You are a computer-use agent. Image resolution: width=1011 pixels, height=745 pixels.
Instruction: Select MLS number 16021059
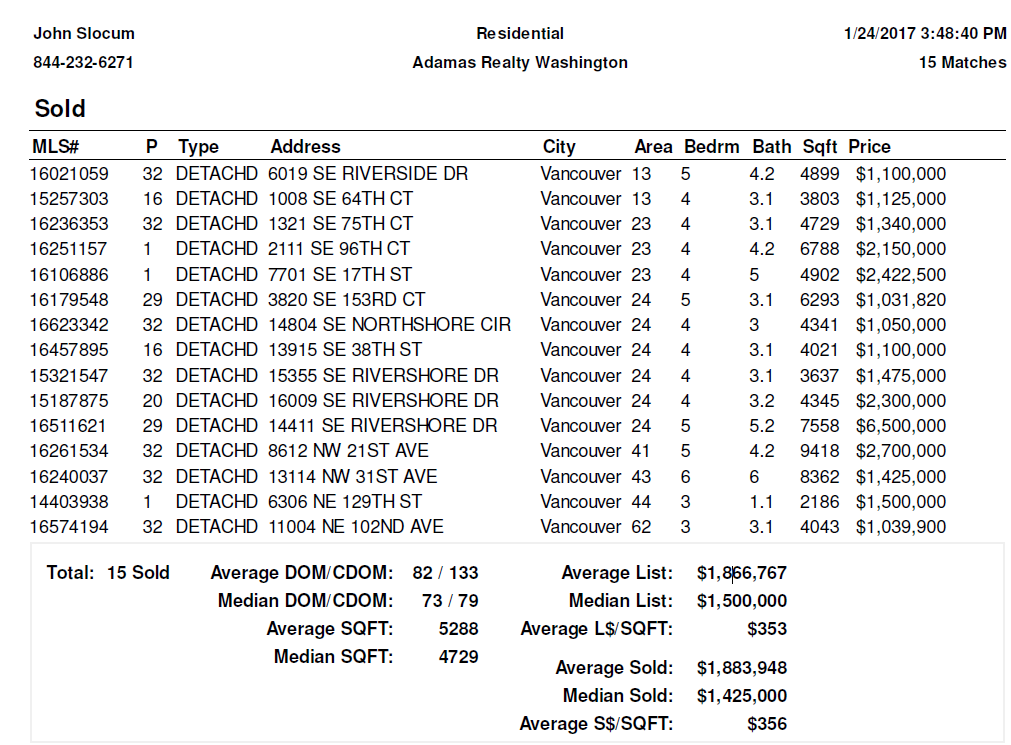(x=69, y=174)
